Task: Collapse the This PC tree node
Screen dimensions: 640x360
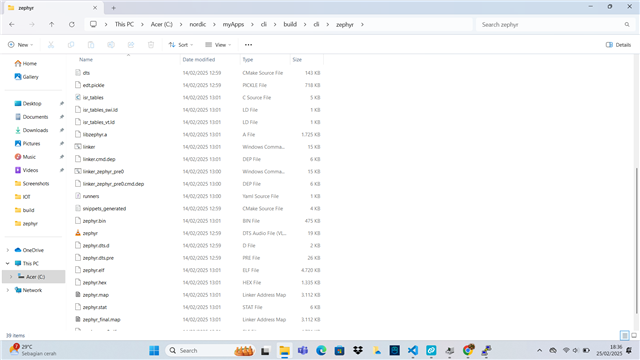Action: 8,264
